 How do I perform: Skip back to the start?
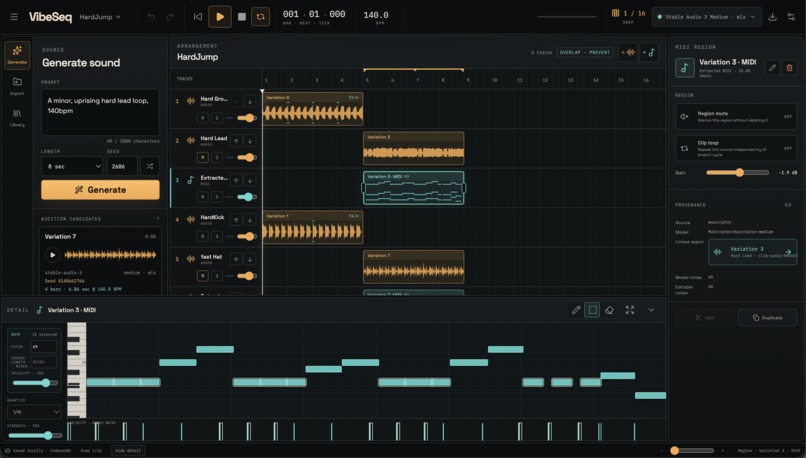point(197,17)
